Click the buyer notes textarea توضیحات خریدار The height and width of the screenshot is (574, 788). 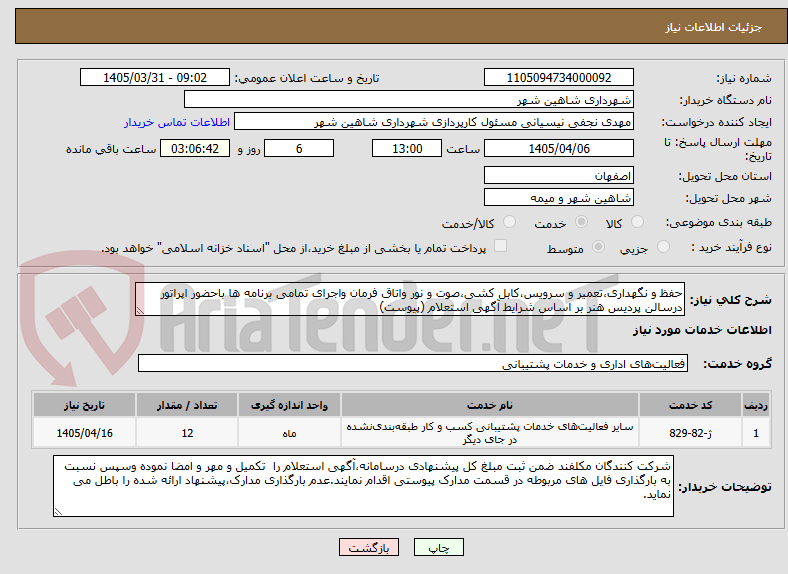pos(363,486)
